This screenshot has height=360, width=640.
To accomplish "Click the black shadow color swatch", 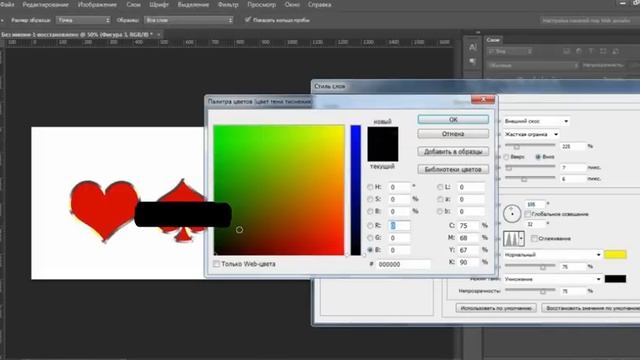I will tap(615, 279).
